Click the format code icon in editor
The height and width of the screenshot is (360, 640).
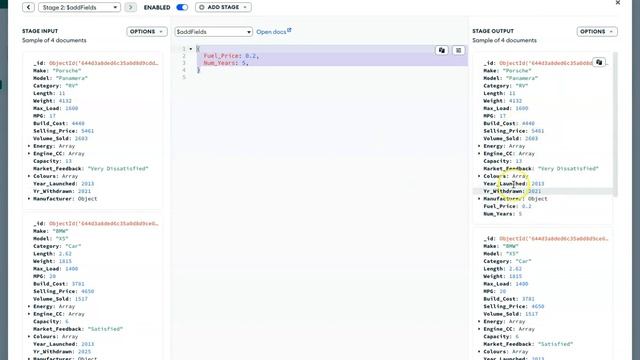click(458, 50)
